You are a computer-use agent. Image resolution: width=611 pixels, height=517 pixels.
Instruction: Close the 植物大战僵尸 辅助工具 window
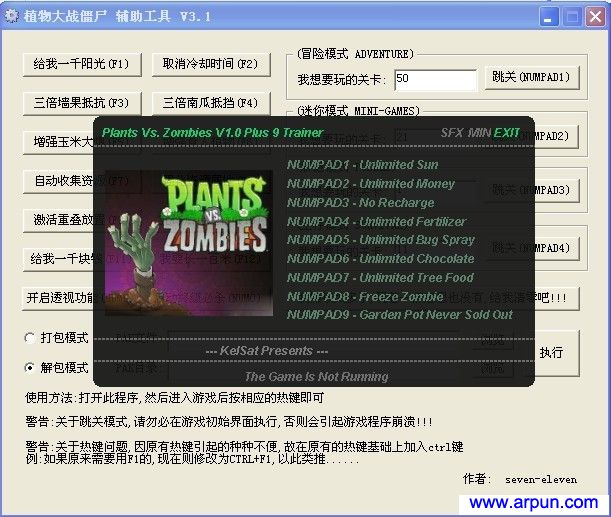point(595,17)
